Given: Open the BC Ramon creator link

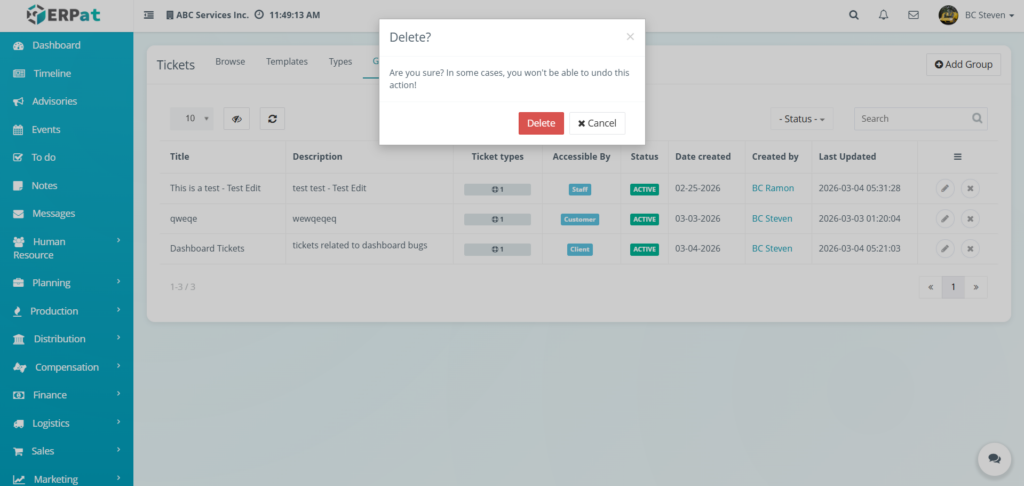Looking at the screenshot, I should [773, 188].
